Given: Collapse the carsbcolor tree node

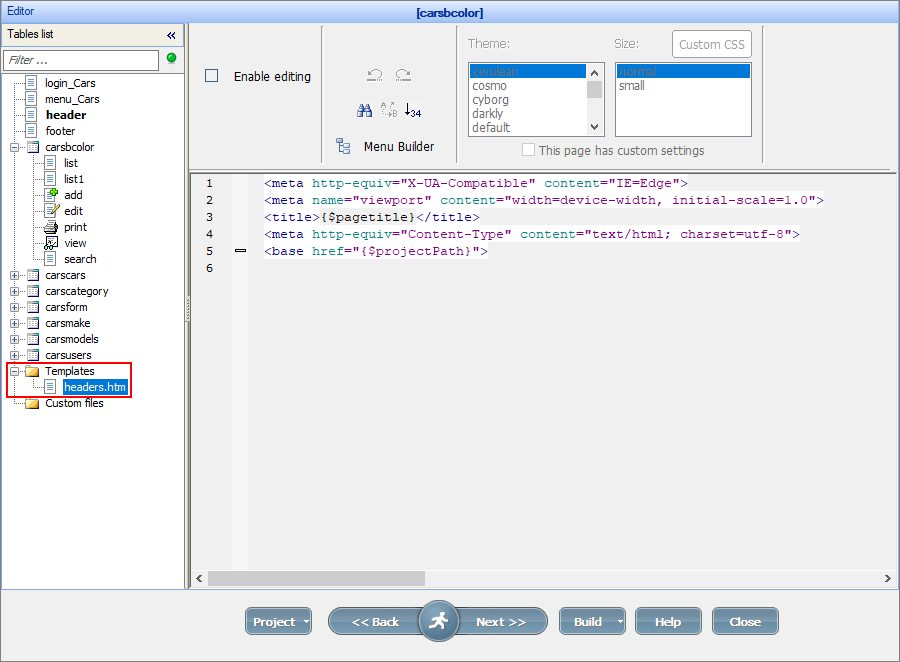Looking at the screenshot, I should point(15,147).
